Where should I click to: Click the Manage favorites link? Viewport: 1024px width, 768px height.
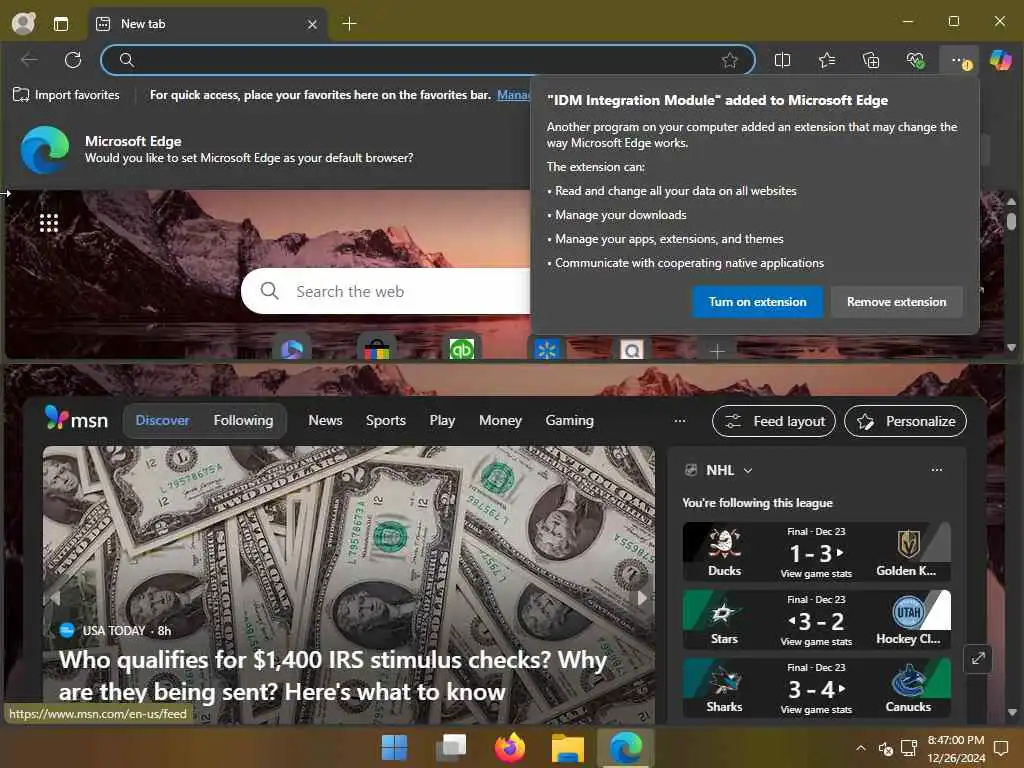coord(513,95)
